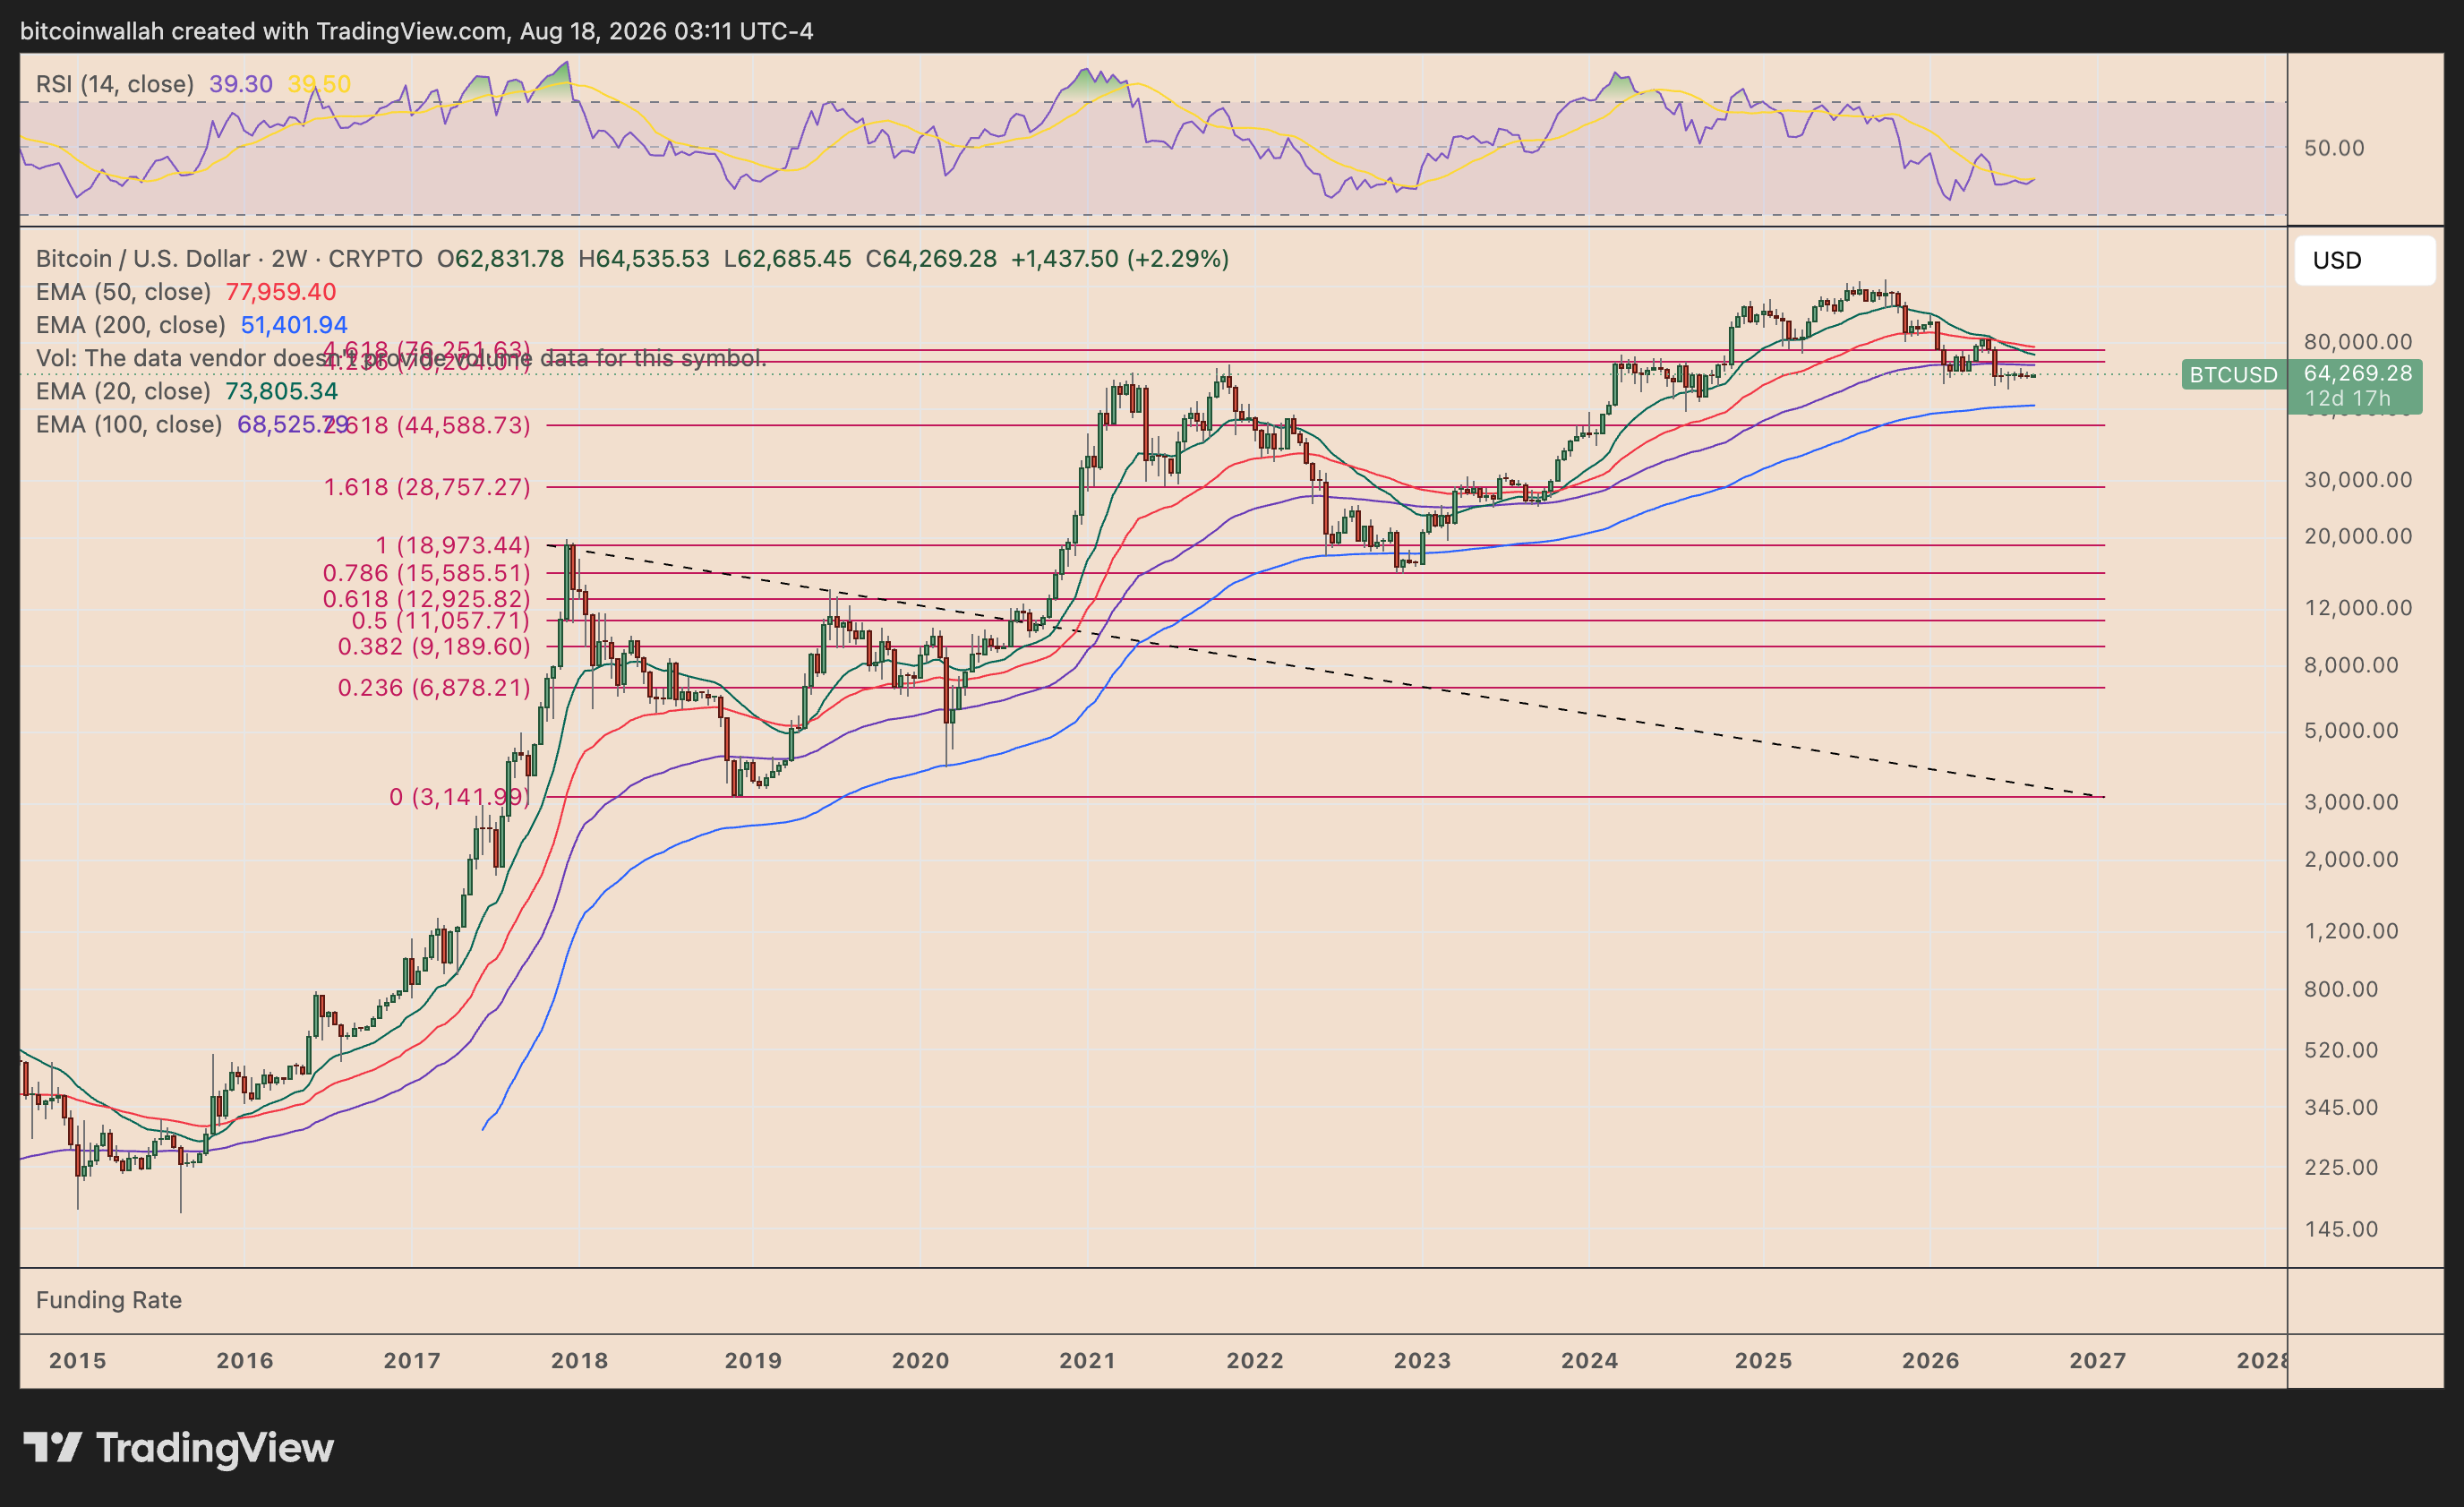Click the bitcoinwallah attribution text at top
Viewport: 2464px width, 1507px height.
click(417, 31)
